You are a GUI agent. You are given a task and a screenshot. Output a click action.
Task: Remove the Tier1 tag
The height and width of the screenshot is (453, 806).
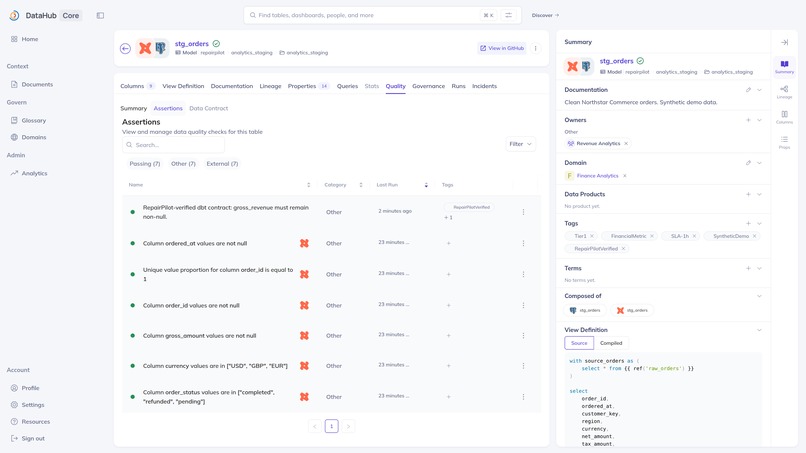point(592,236)
